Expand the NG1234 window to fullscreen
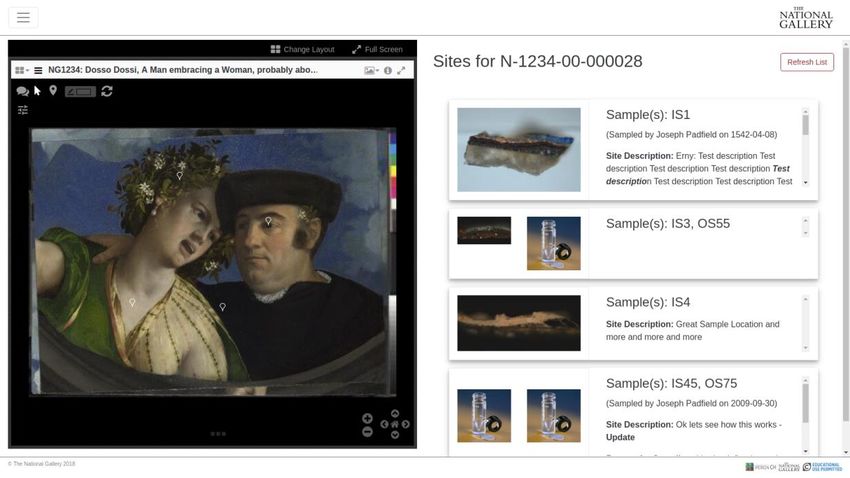 click(x=401, y=70)
